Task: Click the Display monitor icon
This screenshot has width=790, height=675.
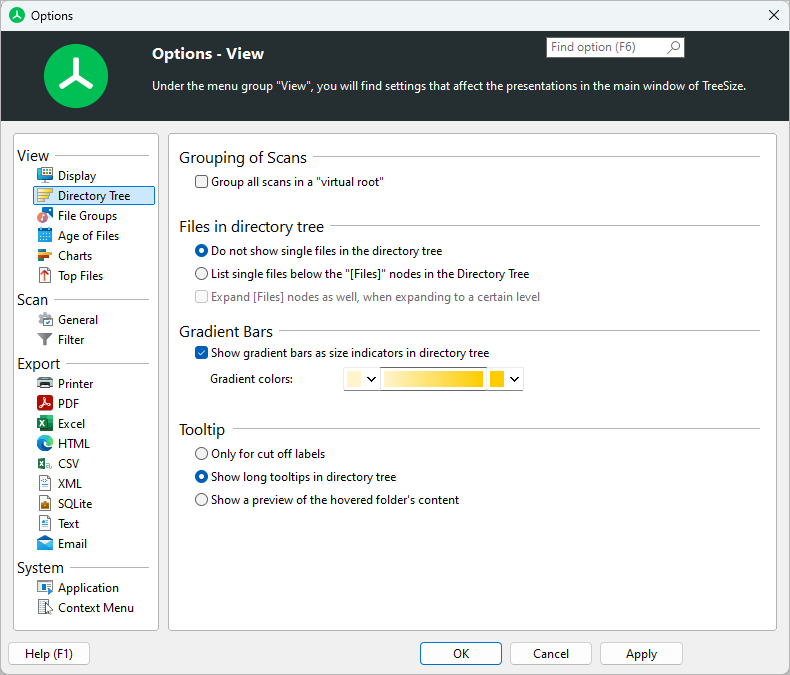Action: (x=45, y=175)
